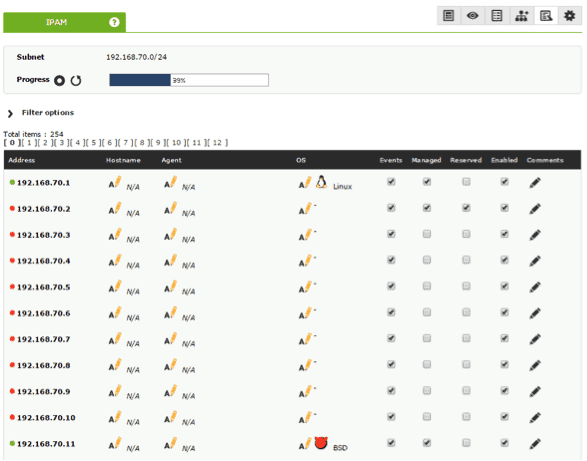Enable Managed checkbox for 192.168.70.5
Viewport: 587px width, 461px height.
pyautogui.click(x=427, y=286)
